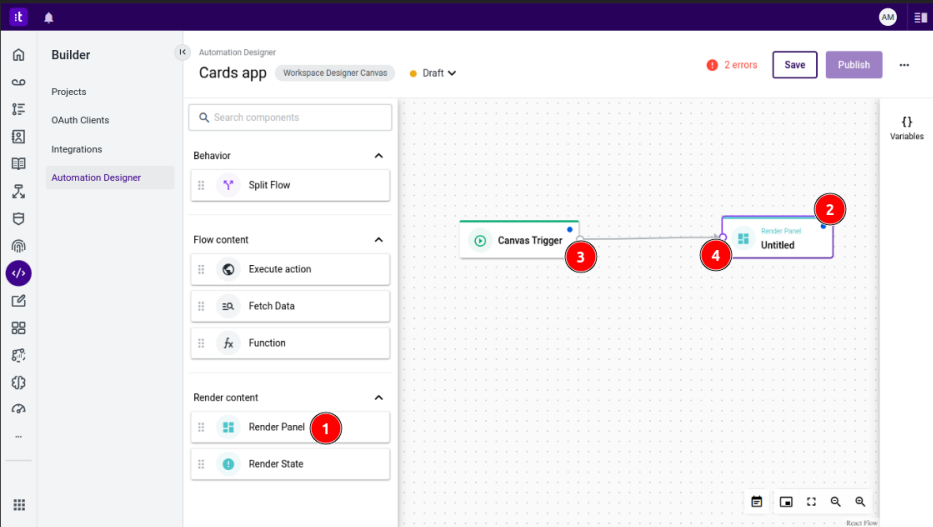Click the Search components field

tap(290, 118)
